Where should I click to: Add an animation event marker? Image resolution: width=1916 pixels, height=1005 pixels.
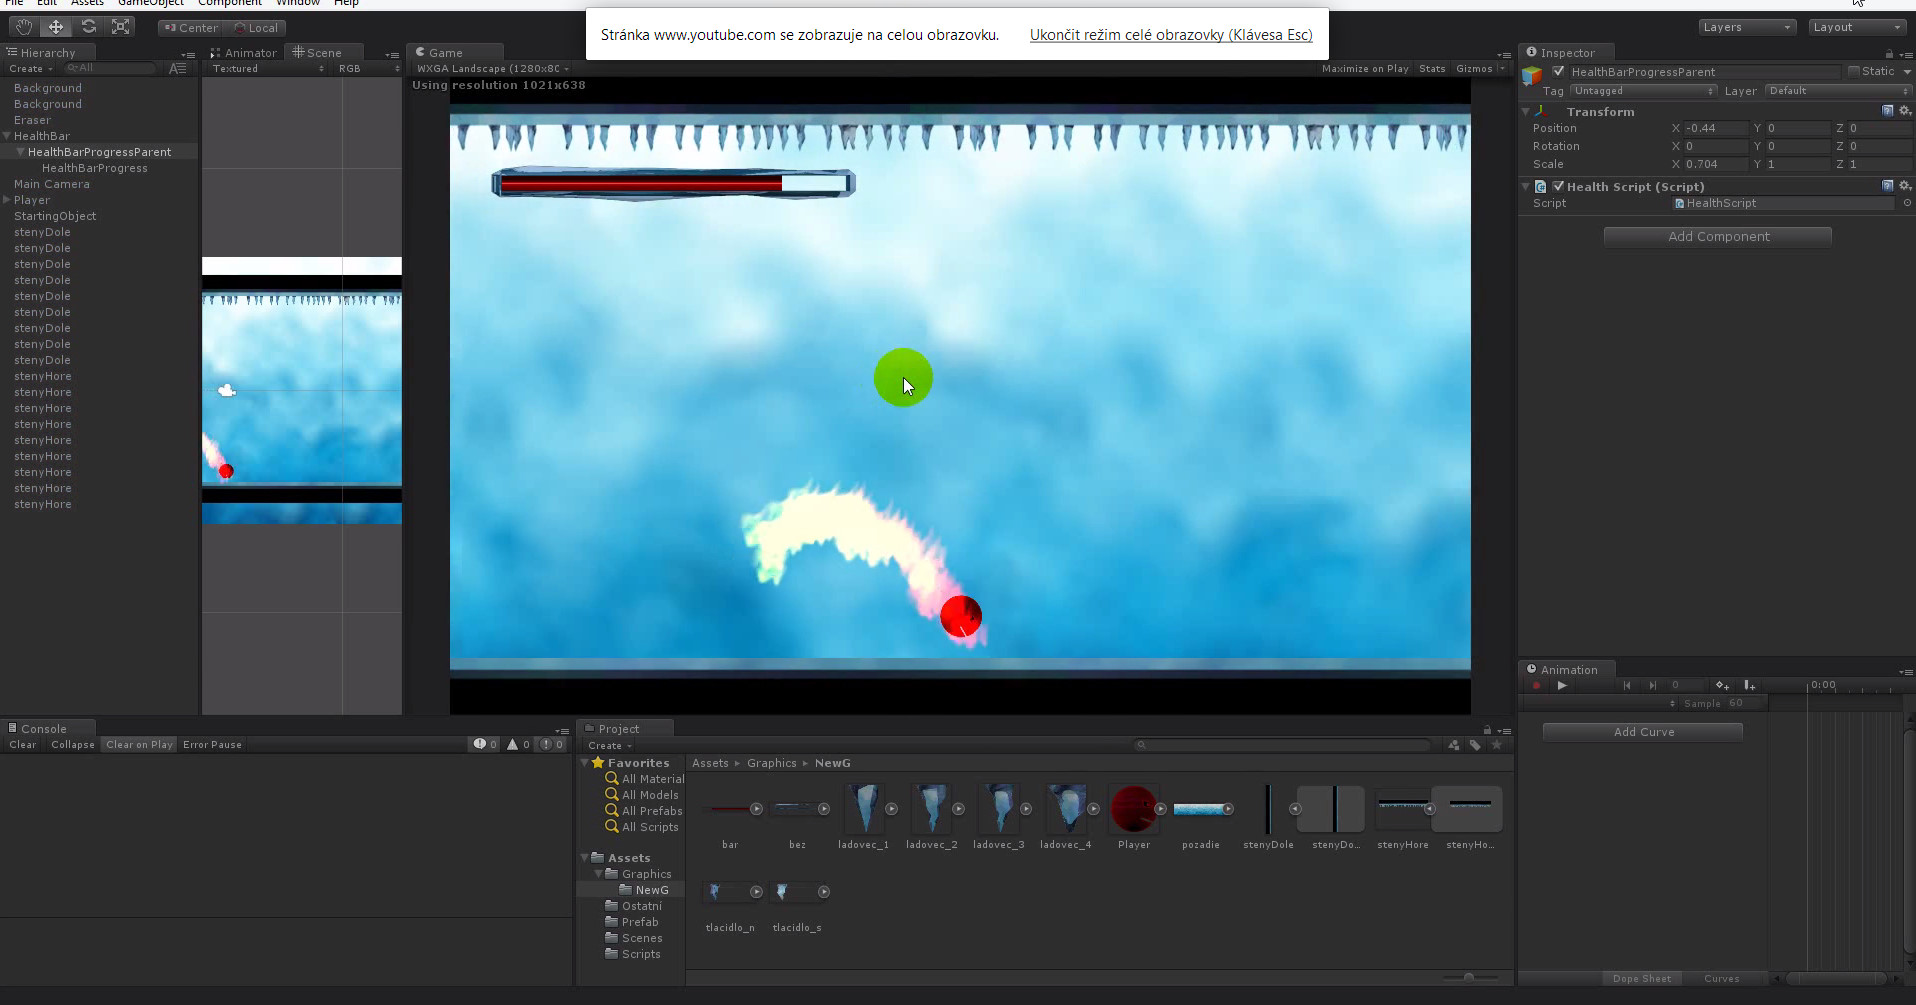pyautogui.click(x=1751, y=686)
